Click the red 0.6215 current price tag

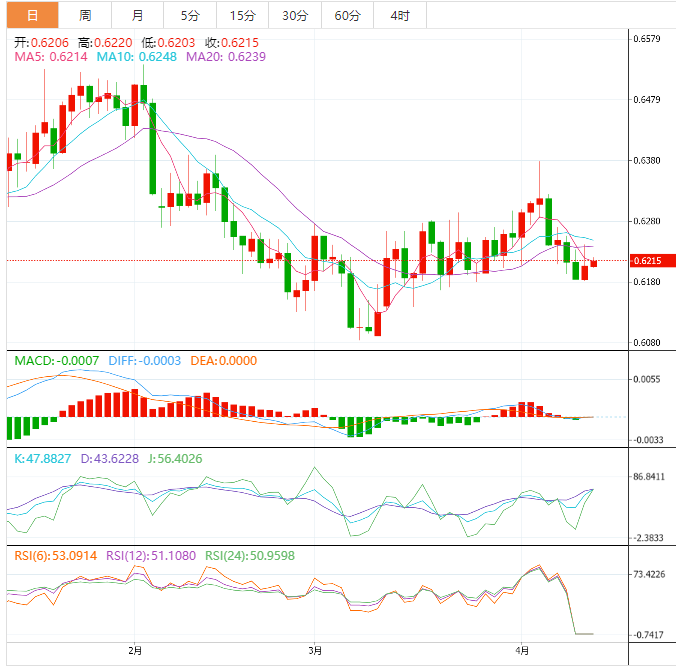click(x=652, y=260)
